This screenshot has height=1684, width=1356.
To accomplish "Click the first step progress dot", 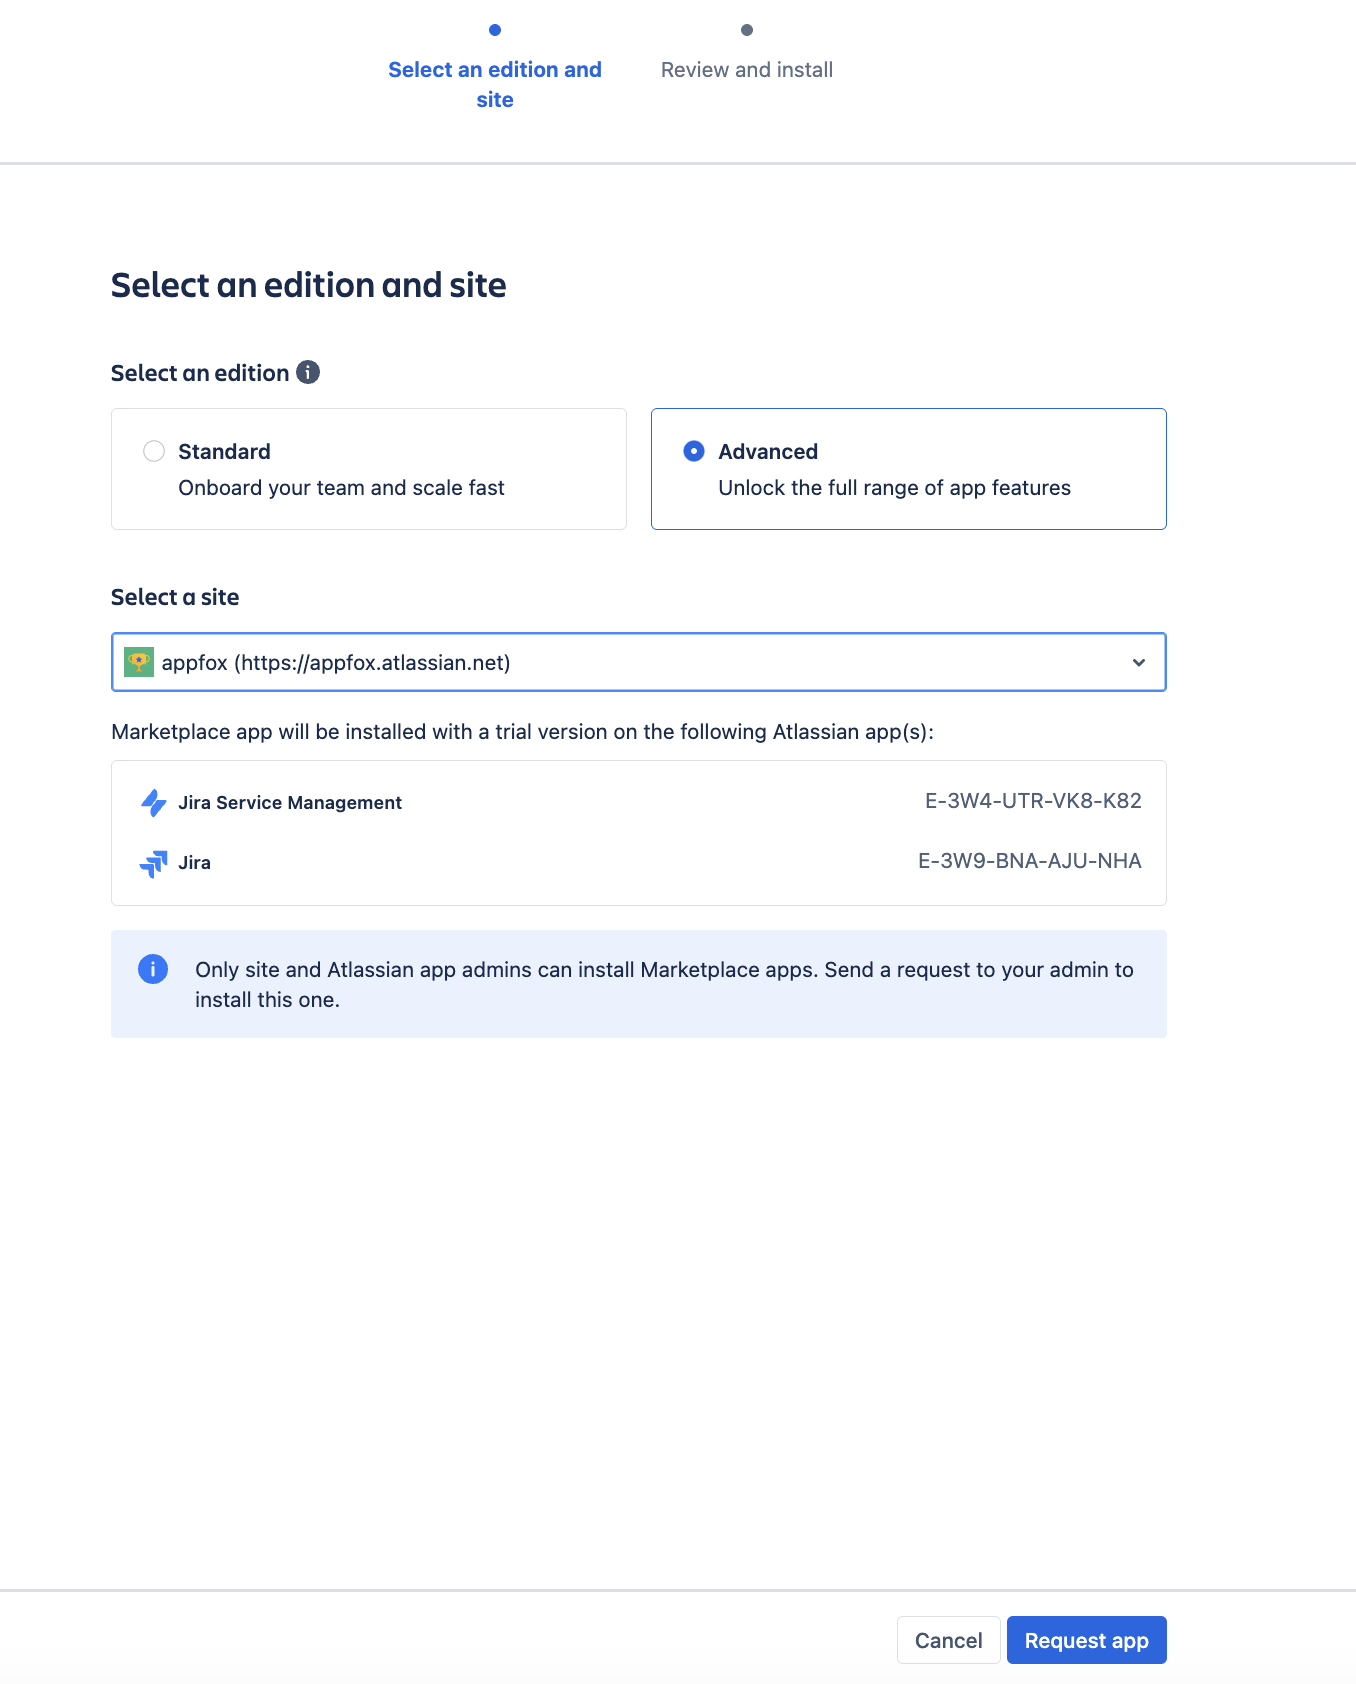I will (x=495, y=30).
